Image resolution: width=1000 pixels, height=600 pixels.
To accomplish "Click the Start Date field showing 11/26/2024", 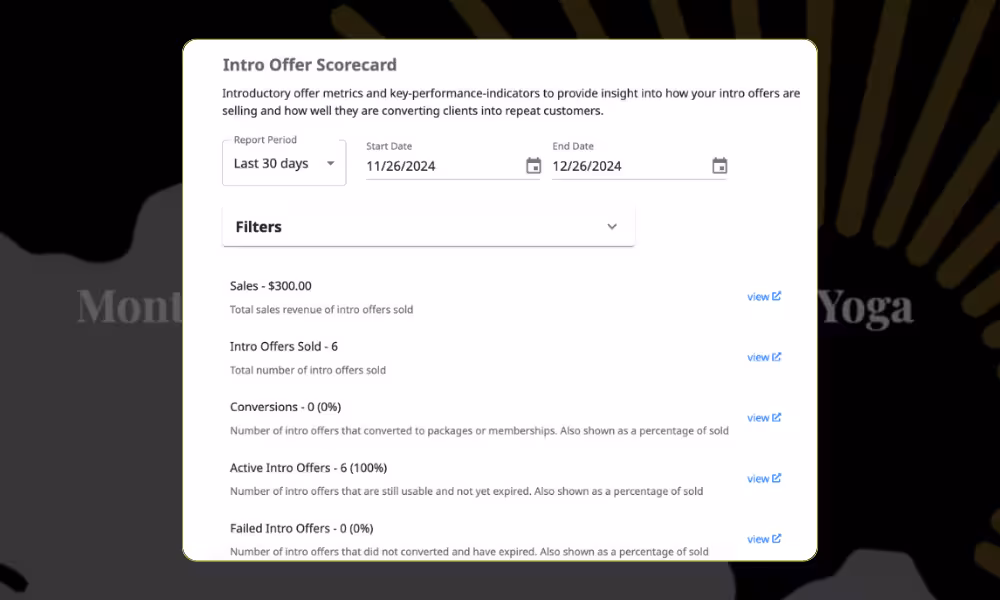I will 440,166.
